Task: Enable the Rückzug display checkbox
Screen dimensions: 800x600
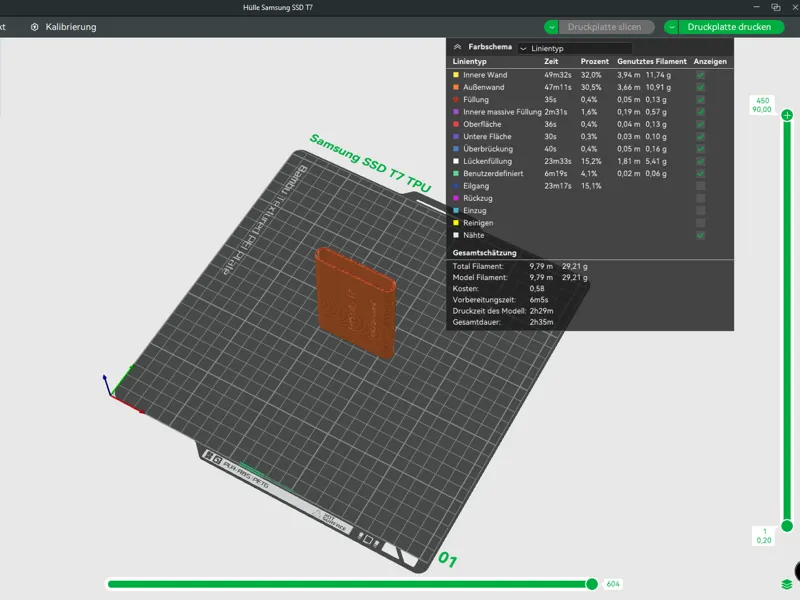Action: (701, 198)
